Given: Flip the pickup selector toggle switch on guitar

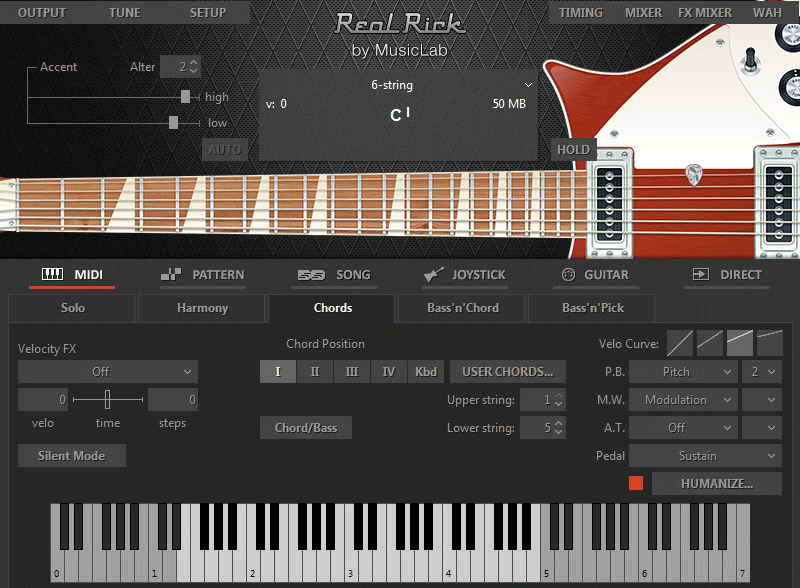Looking at the screenshot, I should coord(750,60).
